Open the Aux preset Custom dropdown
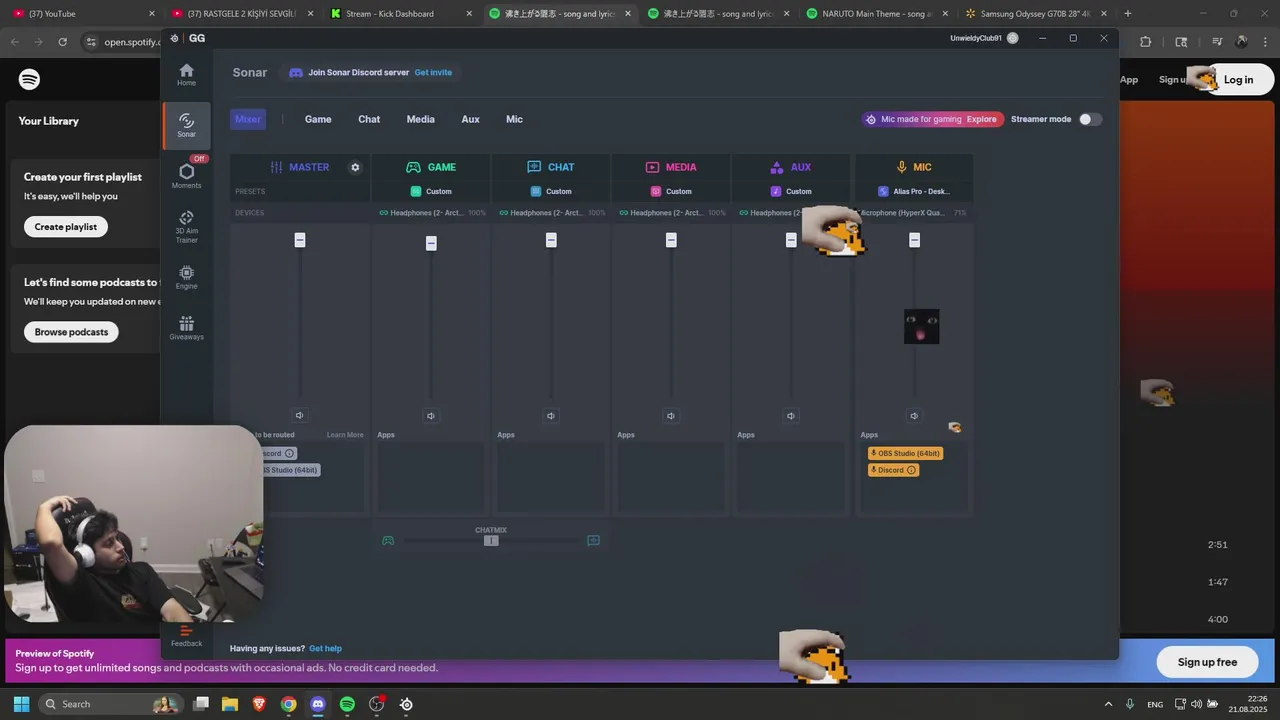The width and height of the screenshot is (1280, 720). point(791,191)
